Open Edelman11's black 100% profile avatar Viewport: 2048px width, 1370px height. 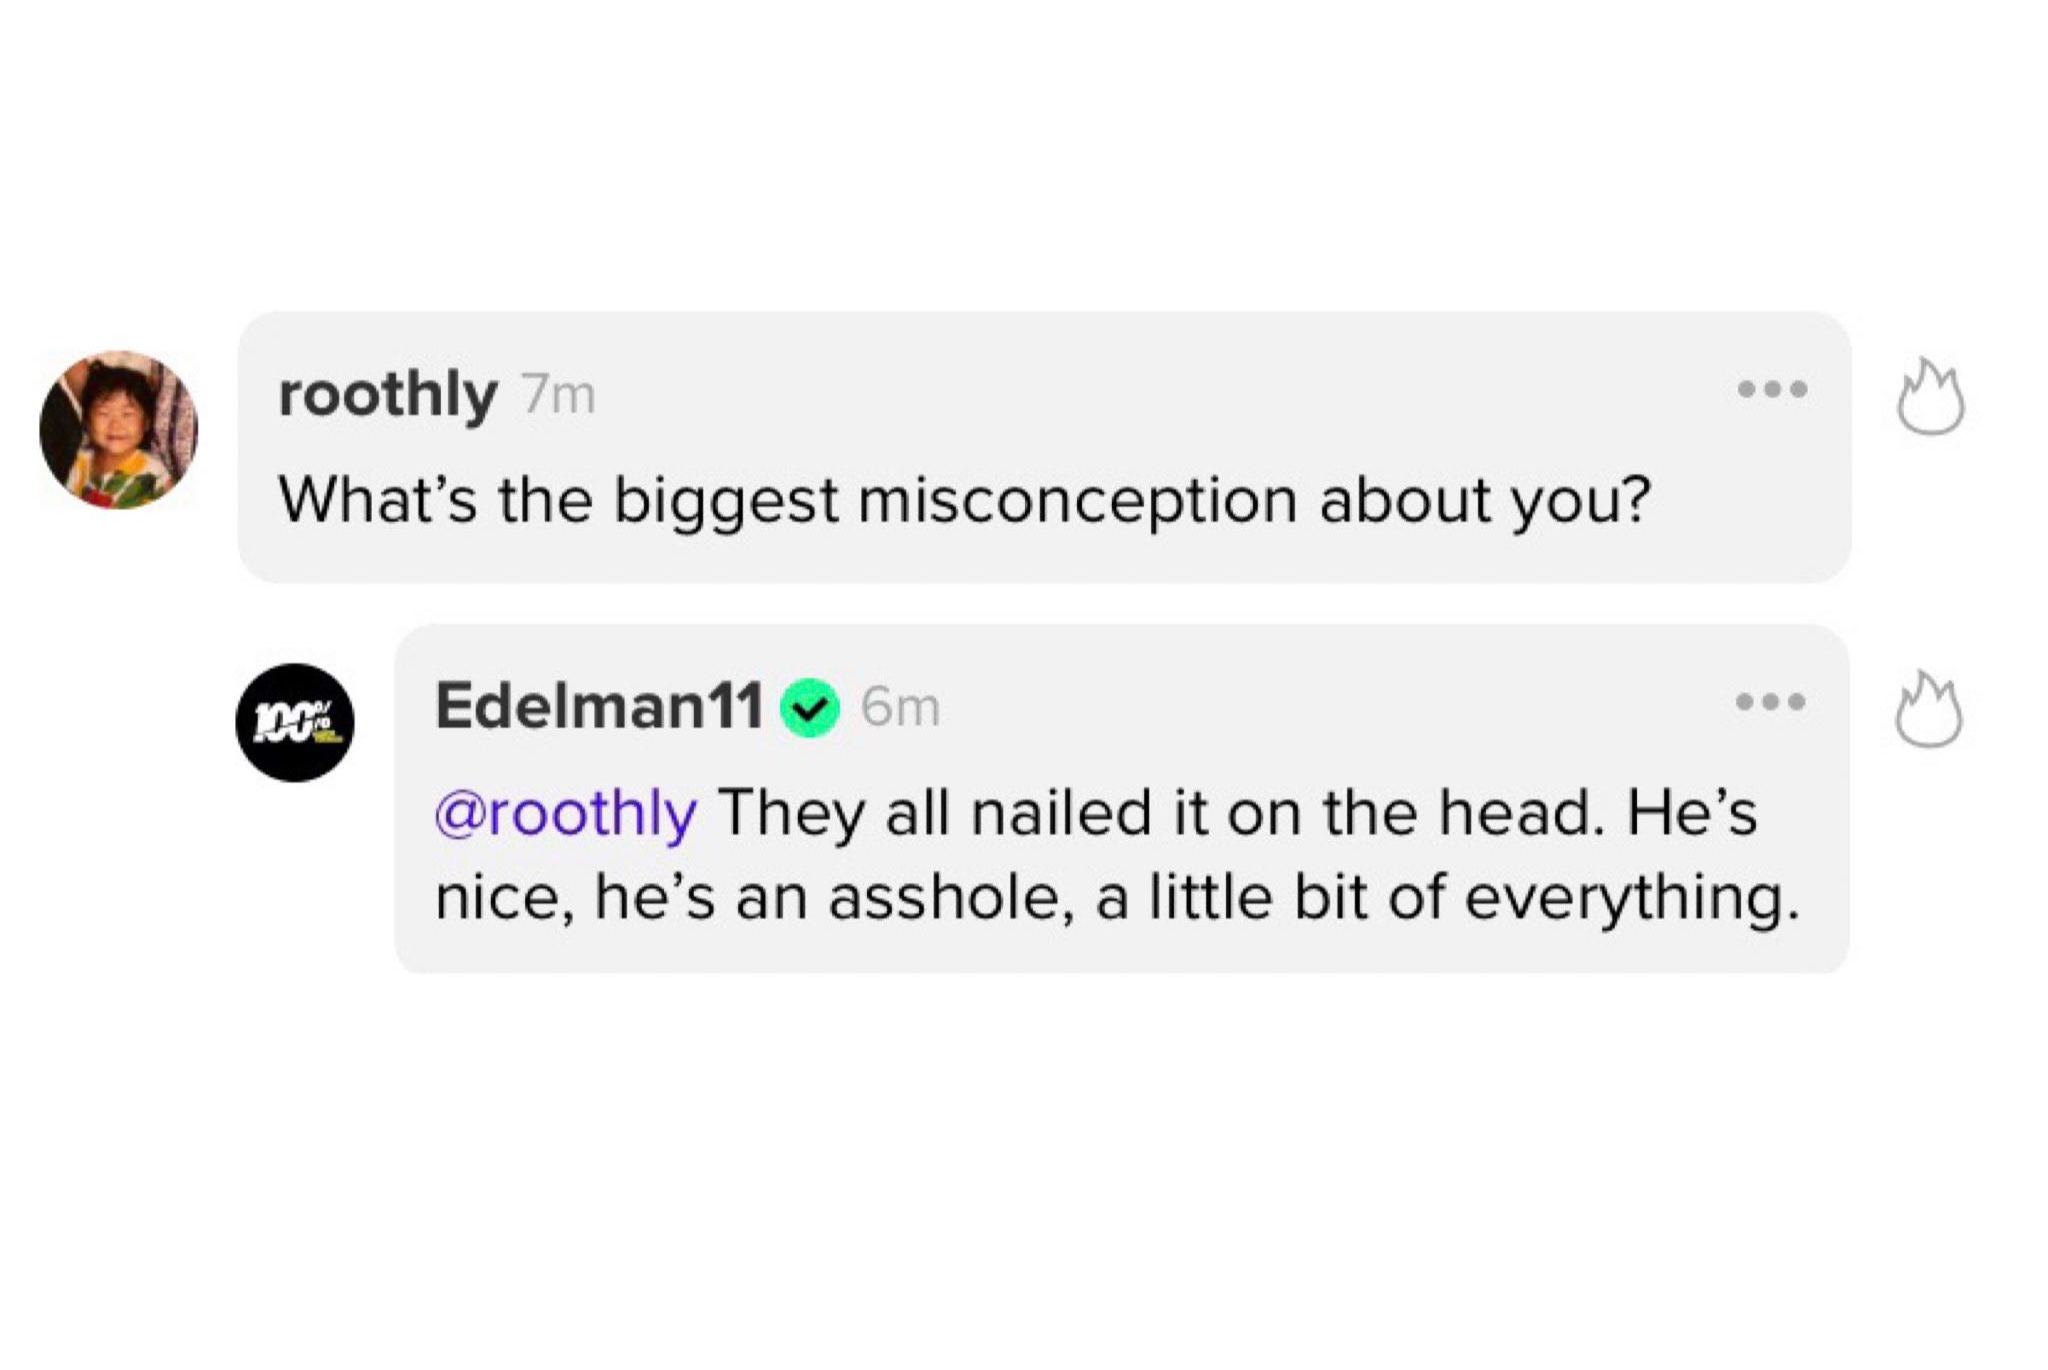[295, 722]
